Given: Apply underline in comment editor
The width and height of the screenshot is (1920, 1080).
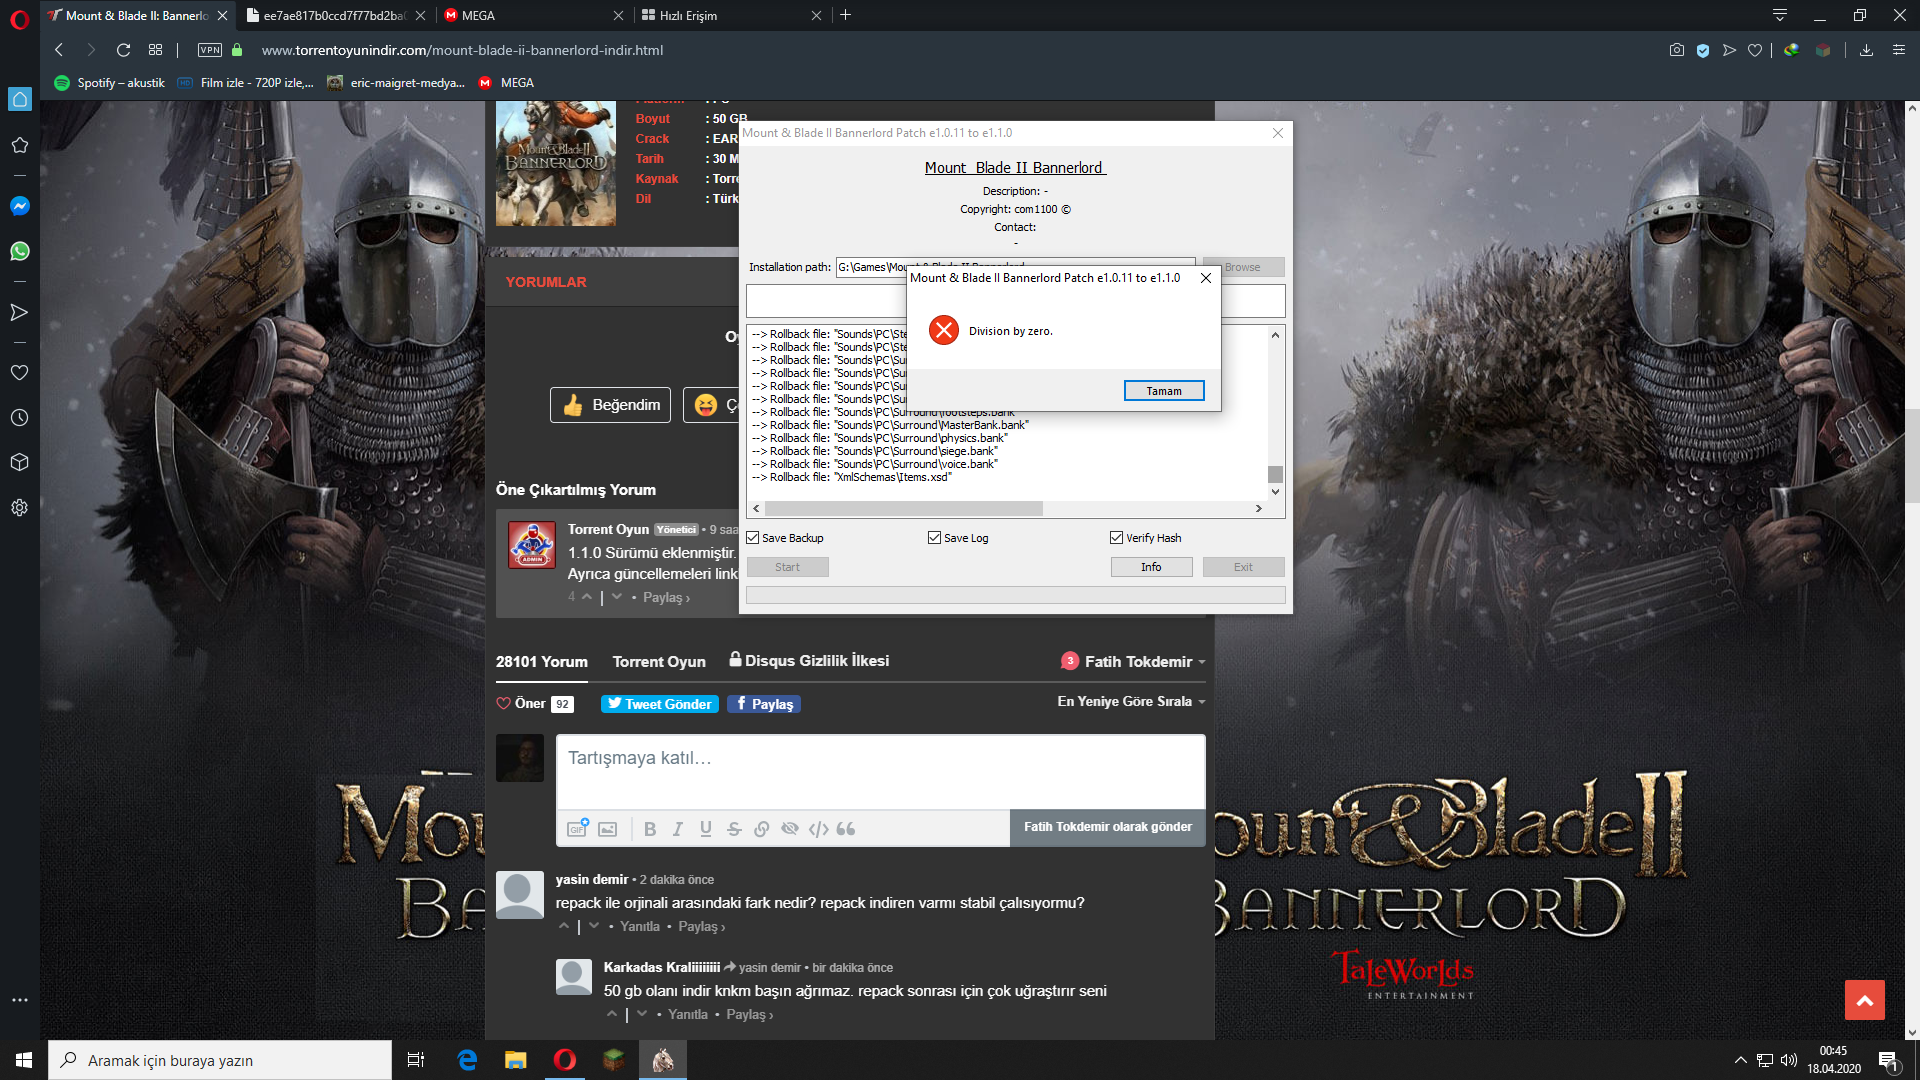Looking at the screenshot, I should 706,829.
